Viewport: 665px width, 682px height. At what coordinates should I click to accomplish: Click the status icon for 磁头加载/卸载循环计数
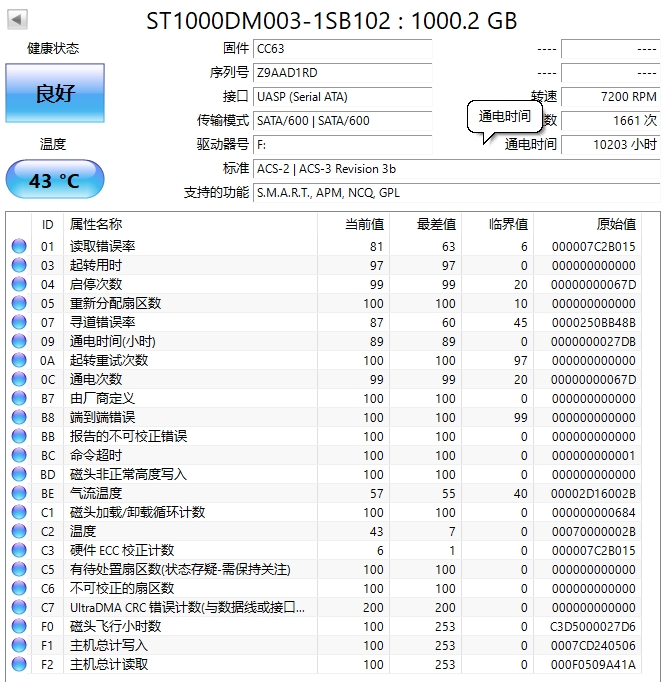19,512
